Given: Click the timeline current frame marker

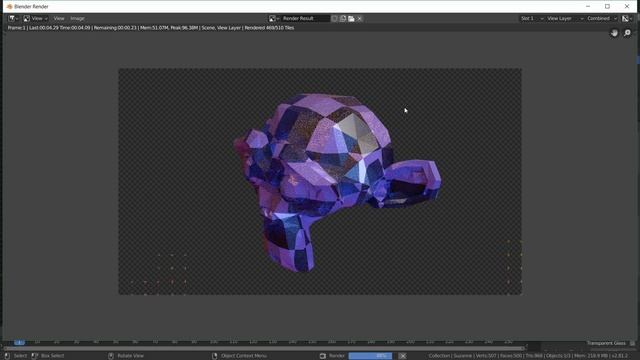Looking at the screenshot, I should point(19,342).
